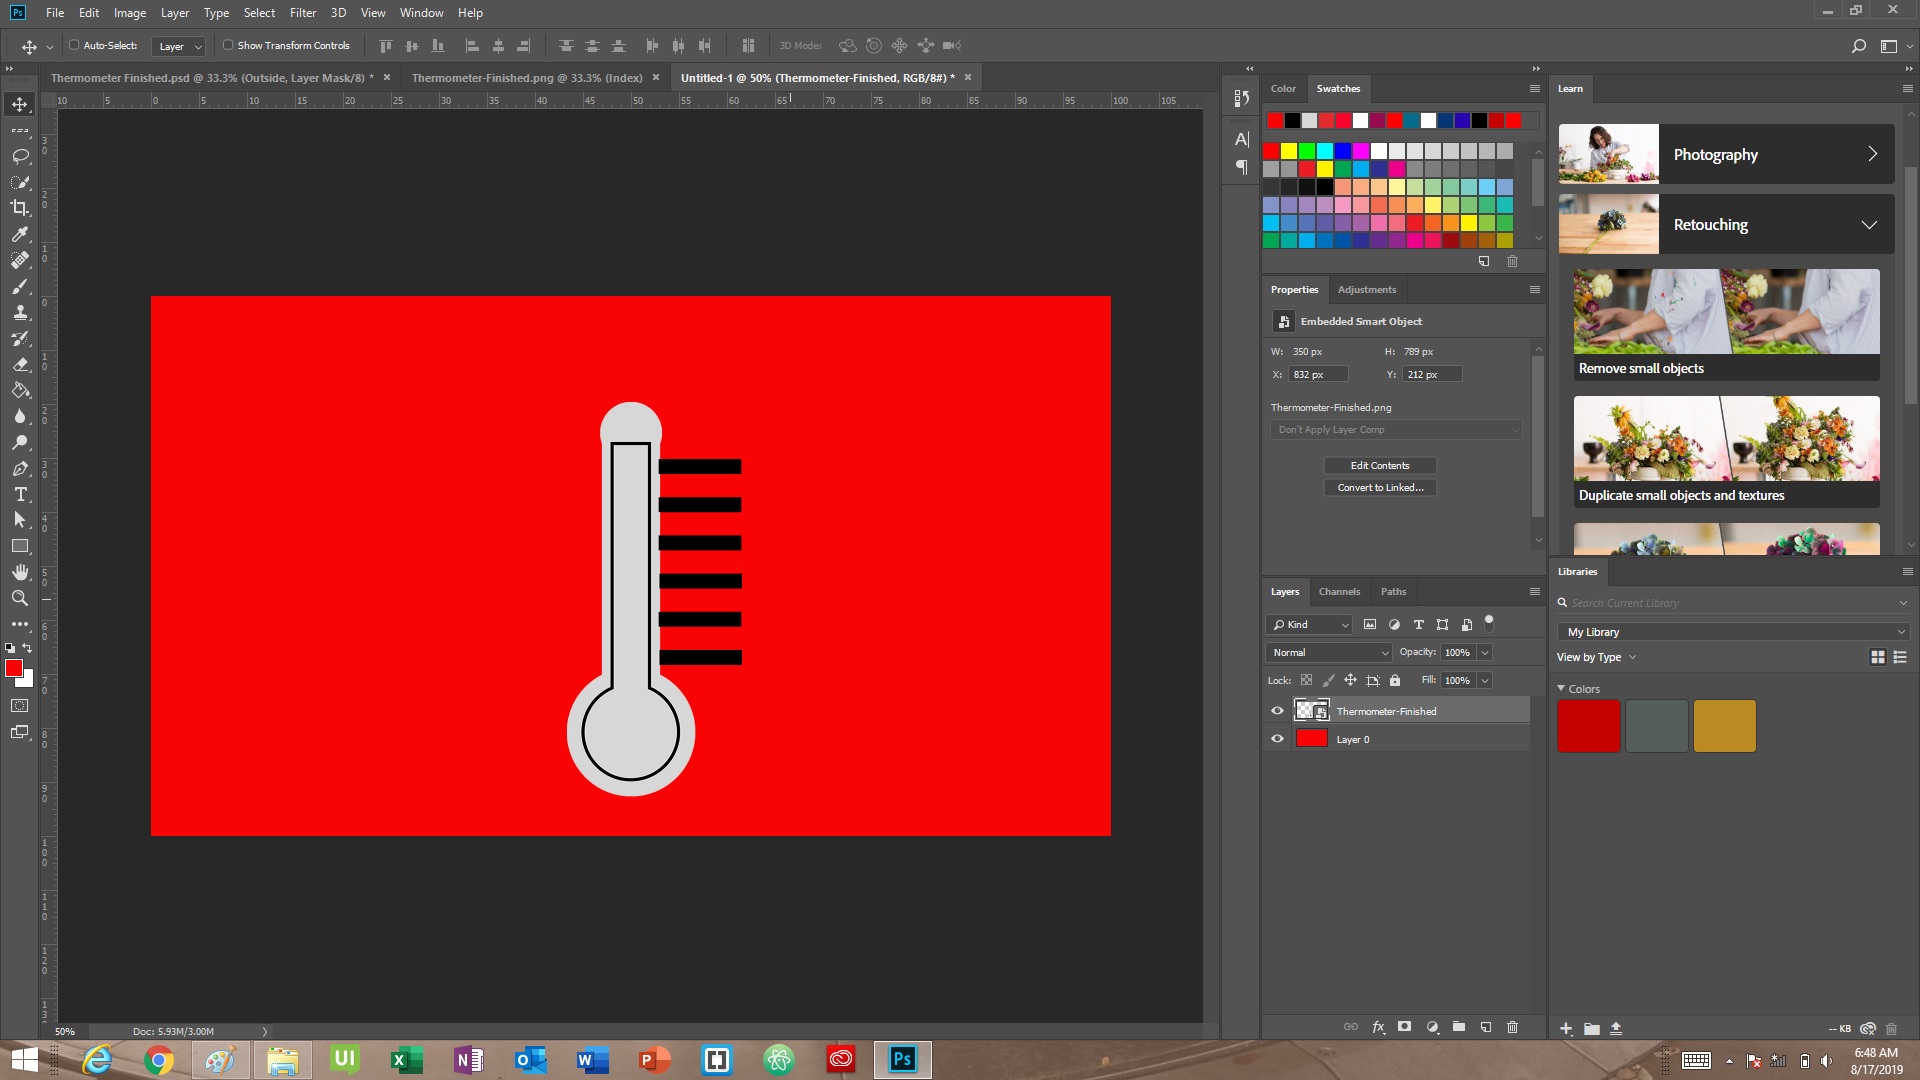The width and height of the screenshot is (1920, 1080).
Task: Open the Normal blend mode dropdown
Action: click(1330, 652)
